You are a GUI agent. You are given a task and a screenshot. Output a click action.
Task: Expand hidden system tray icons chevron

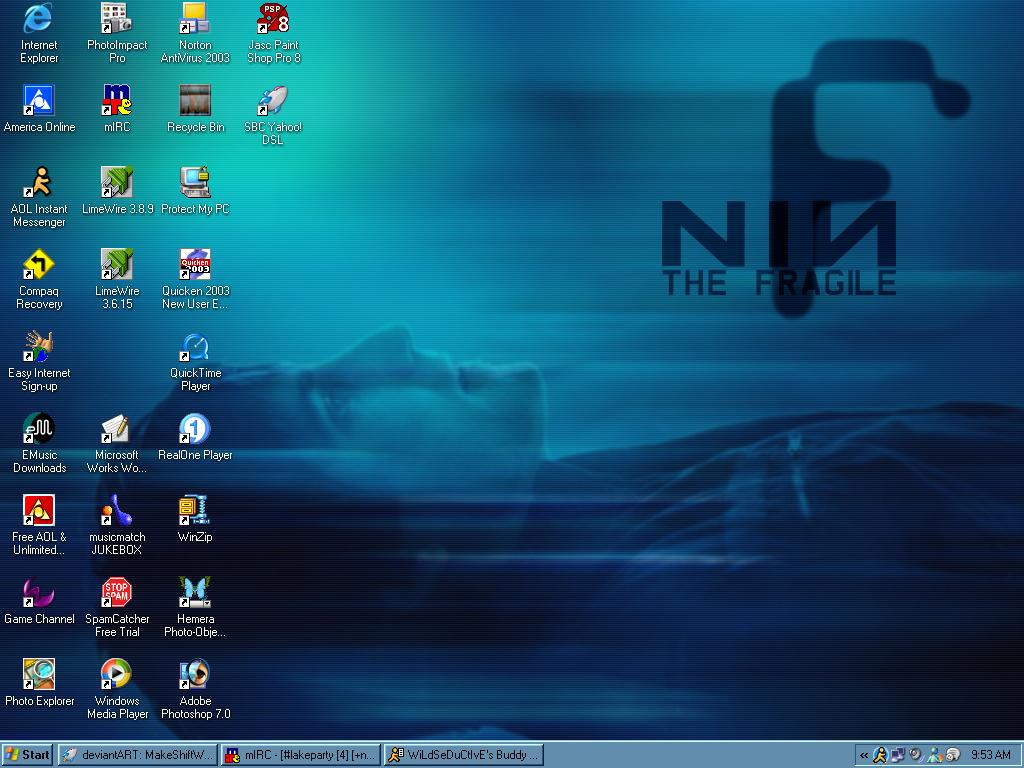864,756
